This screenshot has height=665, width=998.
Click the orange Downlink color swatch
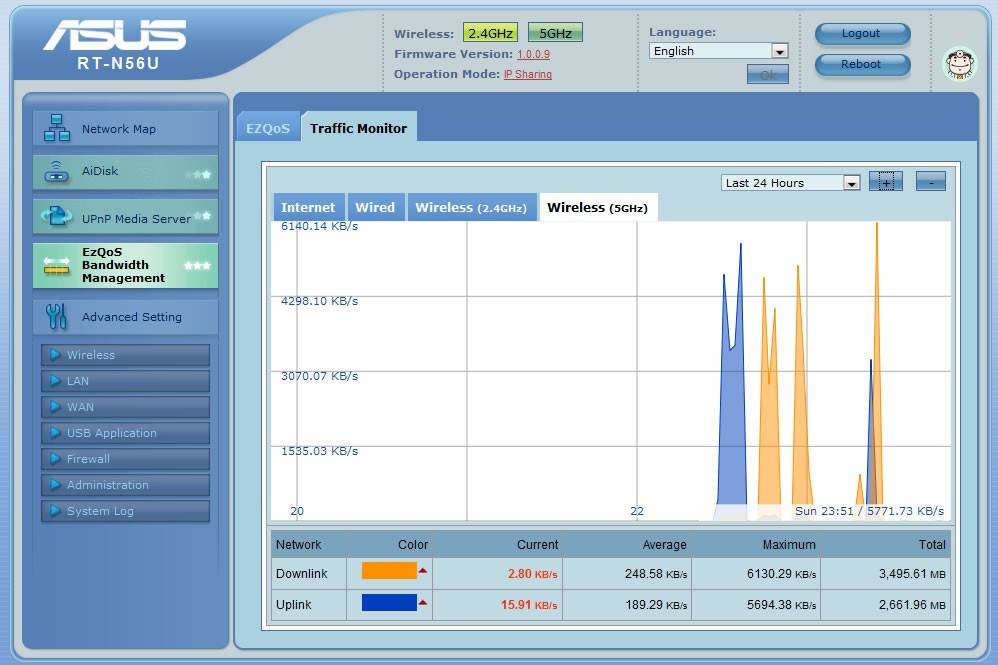coord(389,570)
